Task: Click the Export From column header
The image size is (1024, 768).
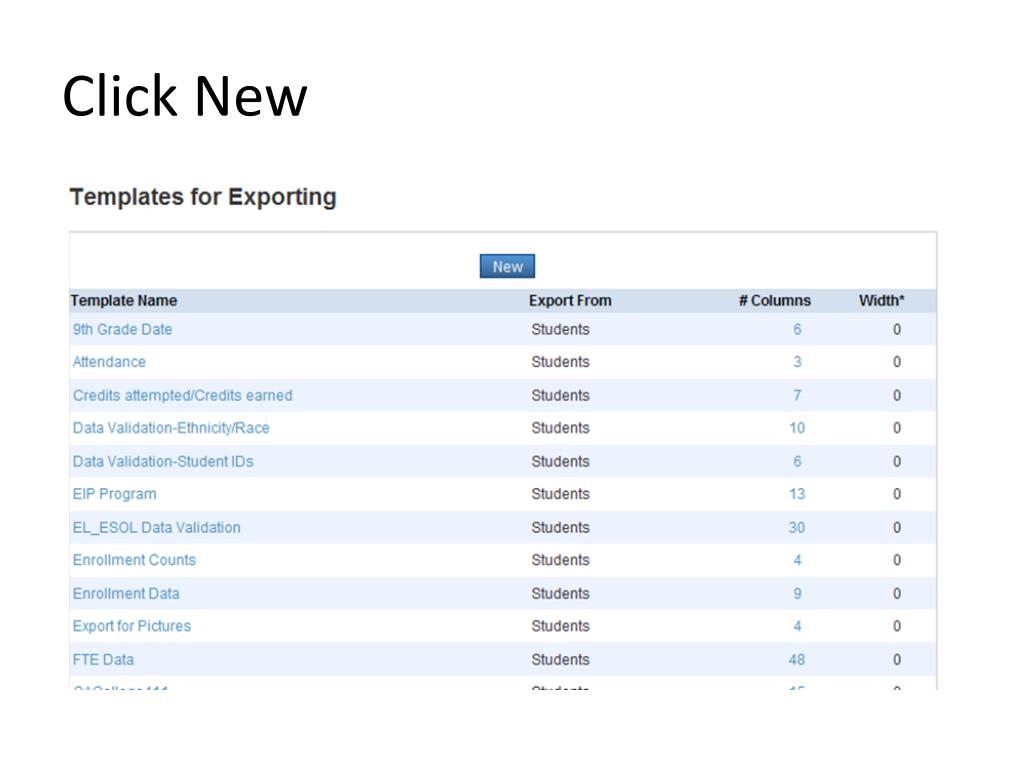Action: [570, 300]
